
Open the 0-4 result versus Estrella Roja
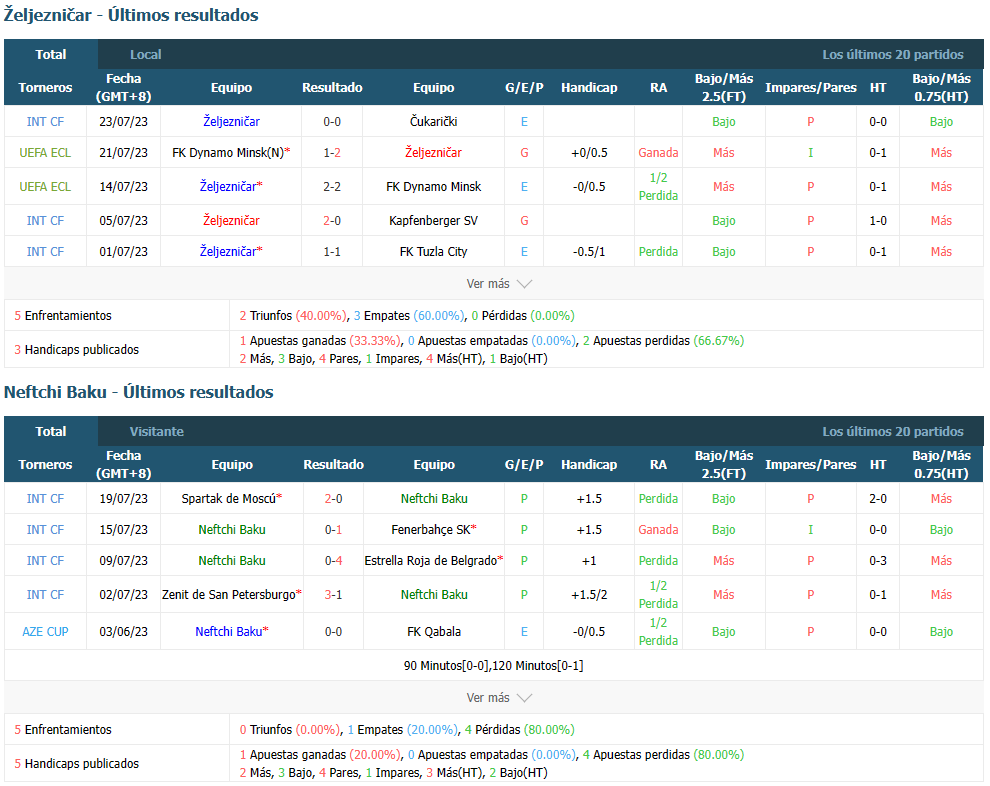click(333, 560)
